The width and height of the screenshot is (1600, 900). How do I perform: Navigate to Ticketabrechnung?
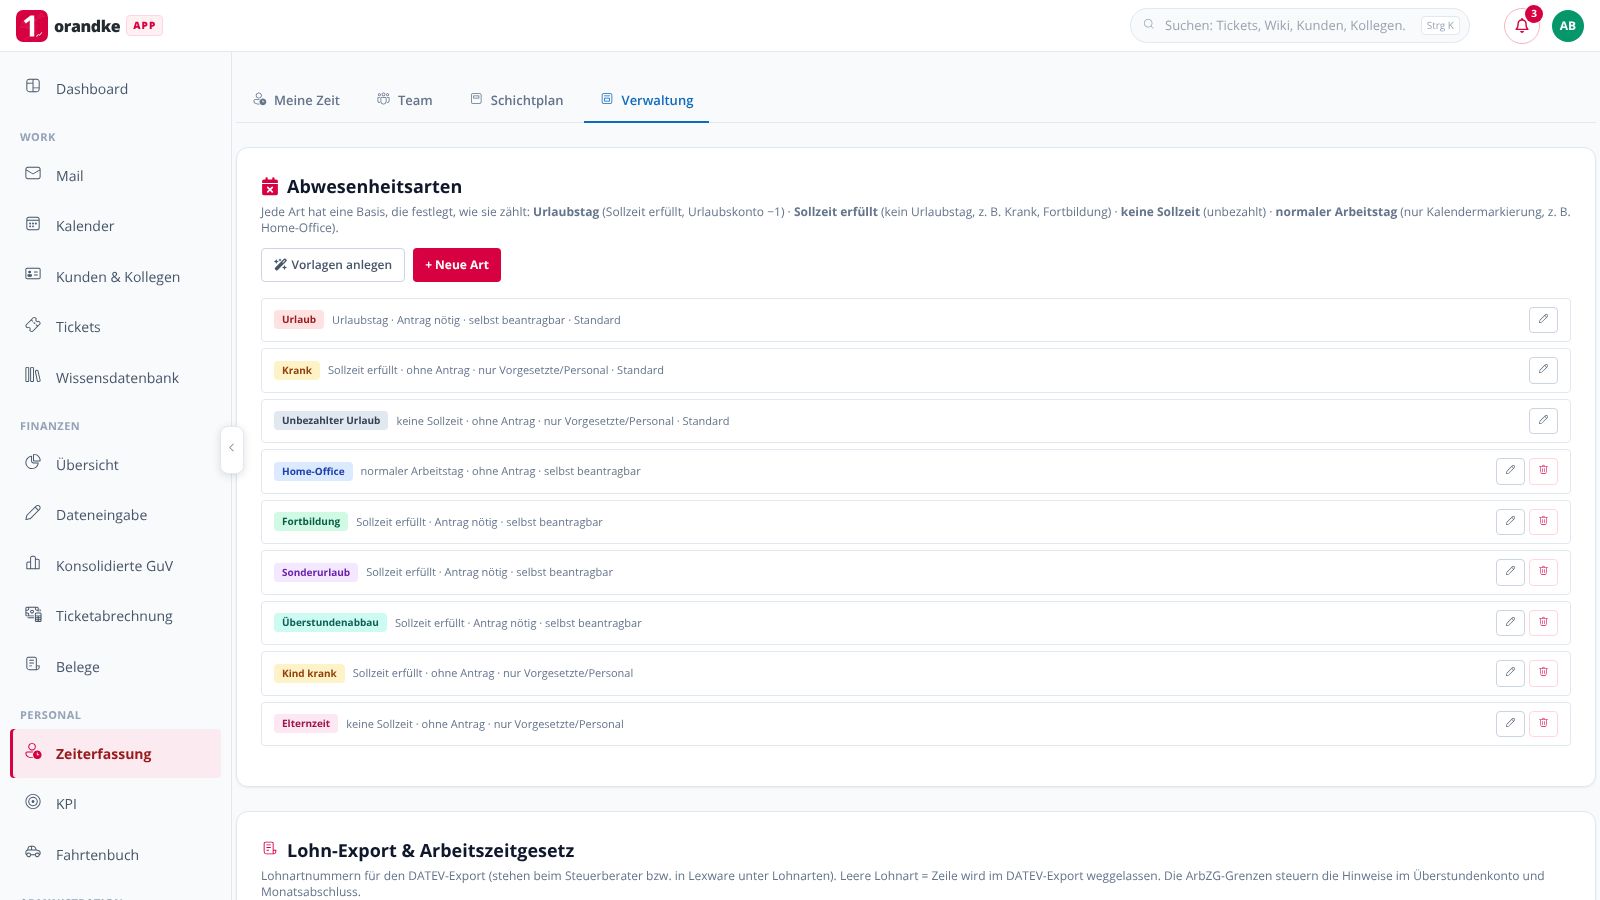pos(116,615)
